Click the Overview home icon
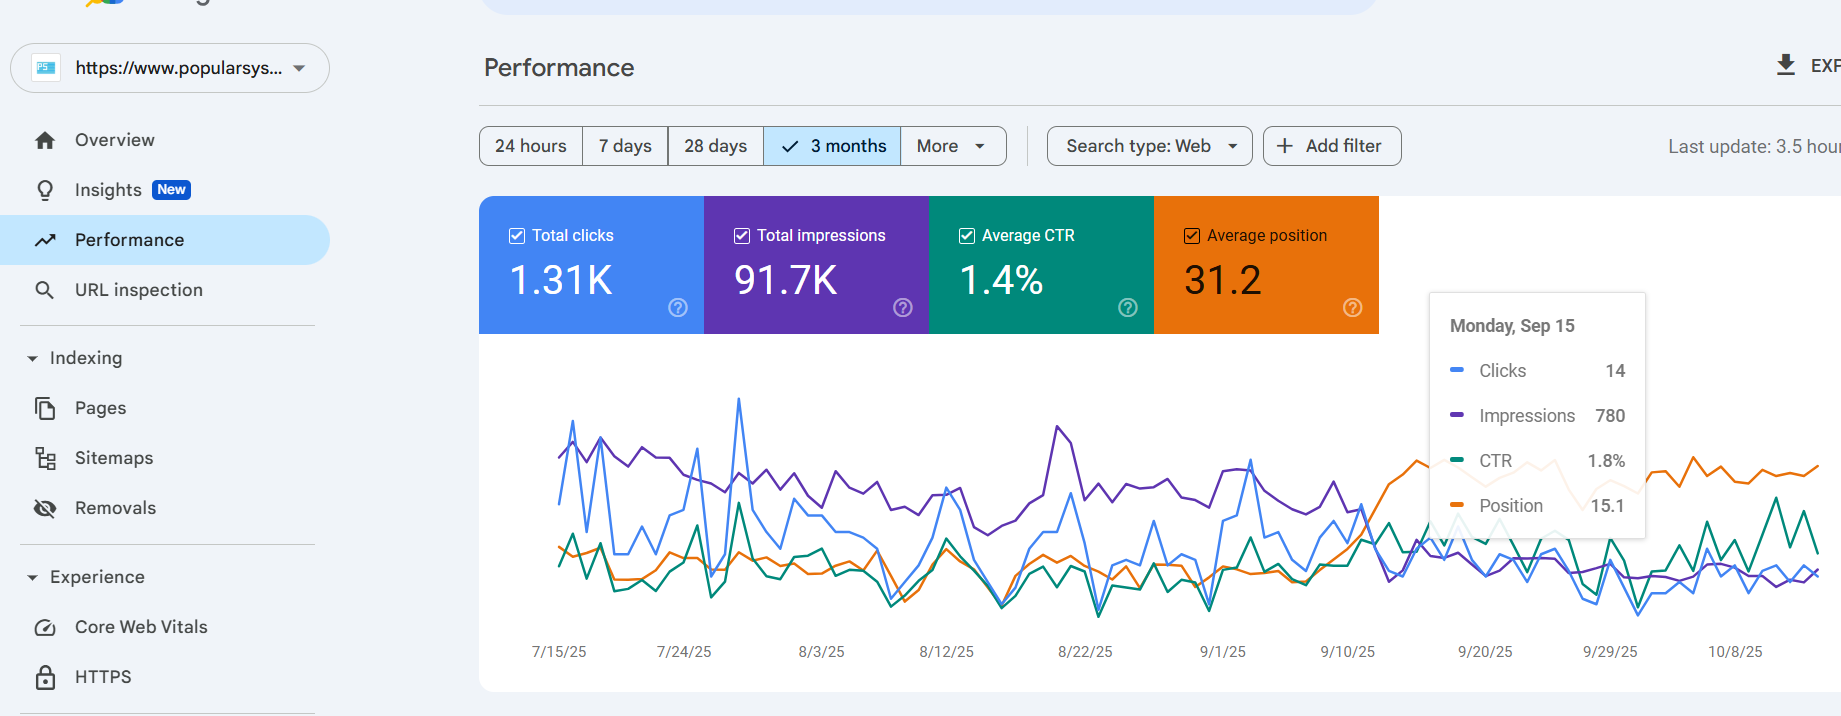Image resolution: width=1841 pixels, height=716 pixels. click(45, 141)
